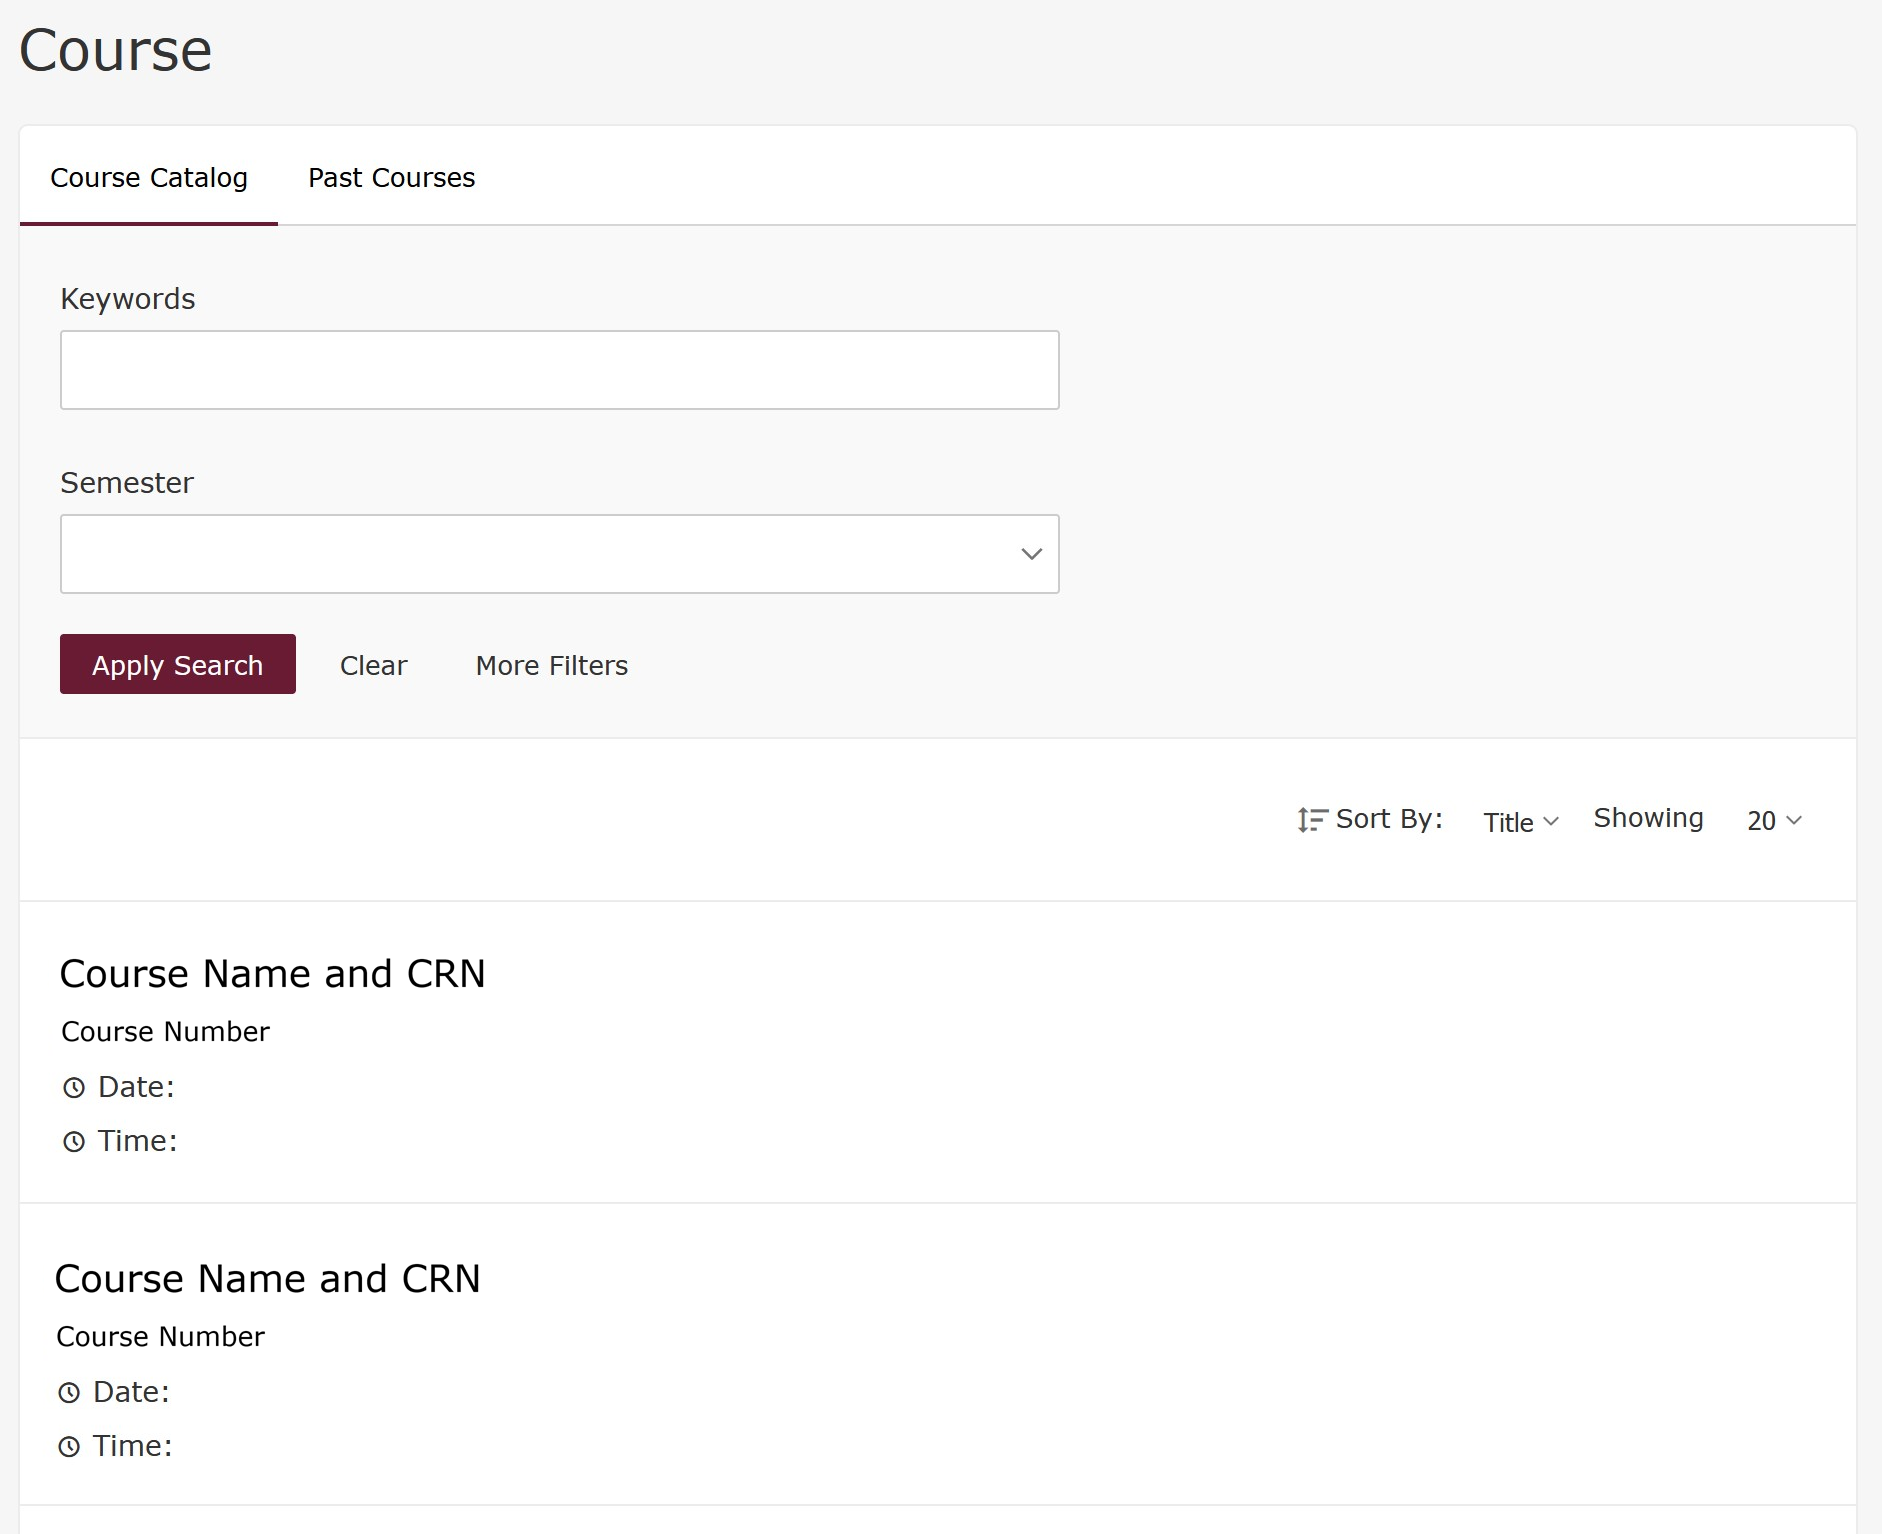The width and height of the screenshot is (1882, 1534).
Task: Click the Course page heading
Action: pyautogui.click(x=115, y=50)
